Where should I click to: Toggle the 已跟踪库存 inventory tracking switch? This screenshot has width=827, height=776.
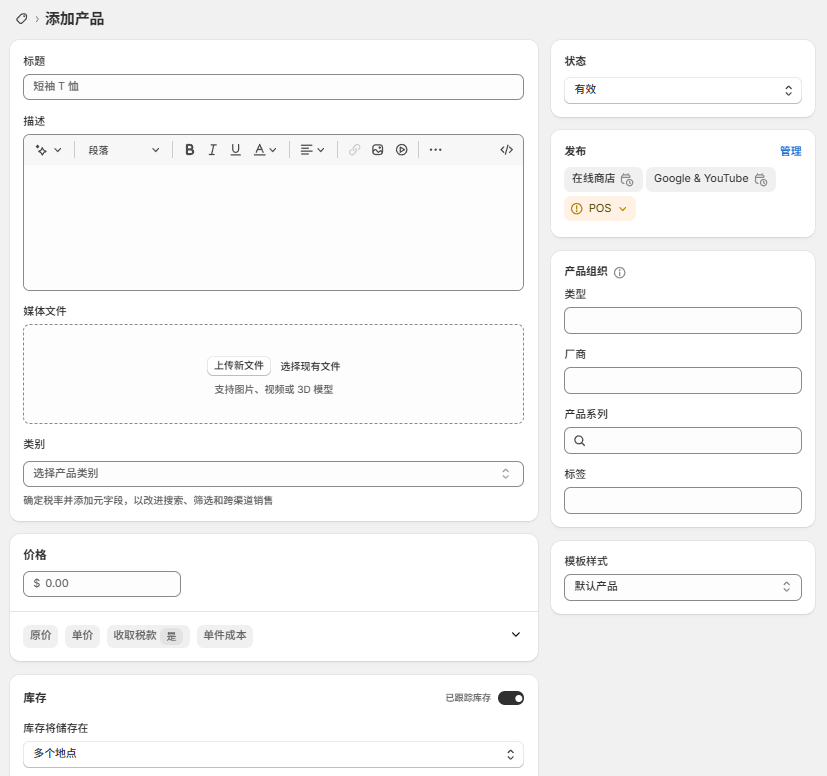[x=510, y=697]
